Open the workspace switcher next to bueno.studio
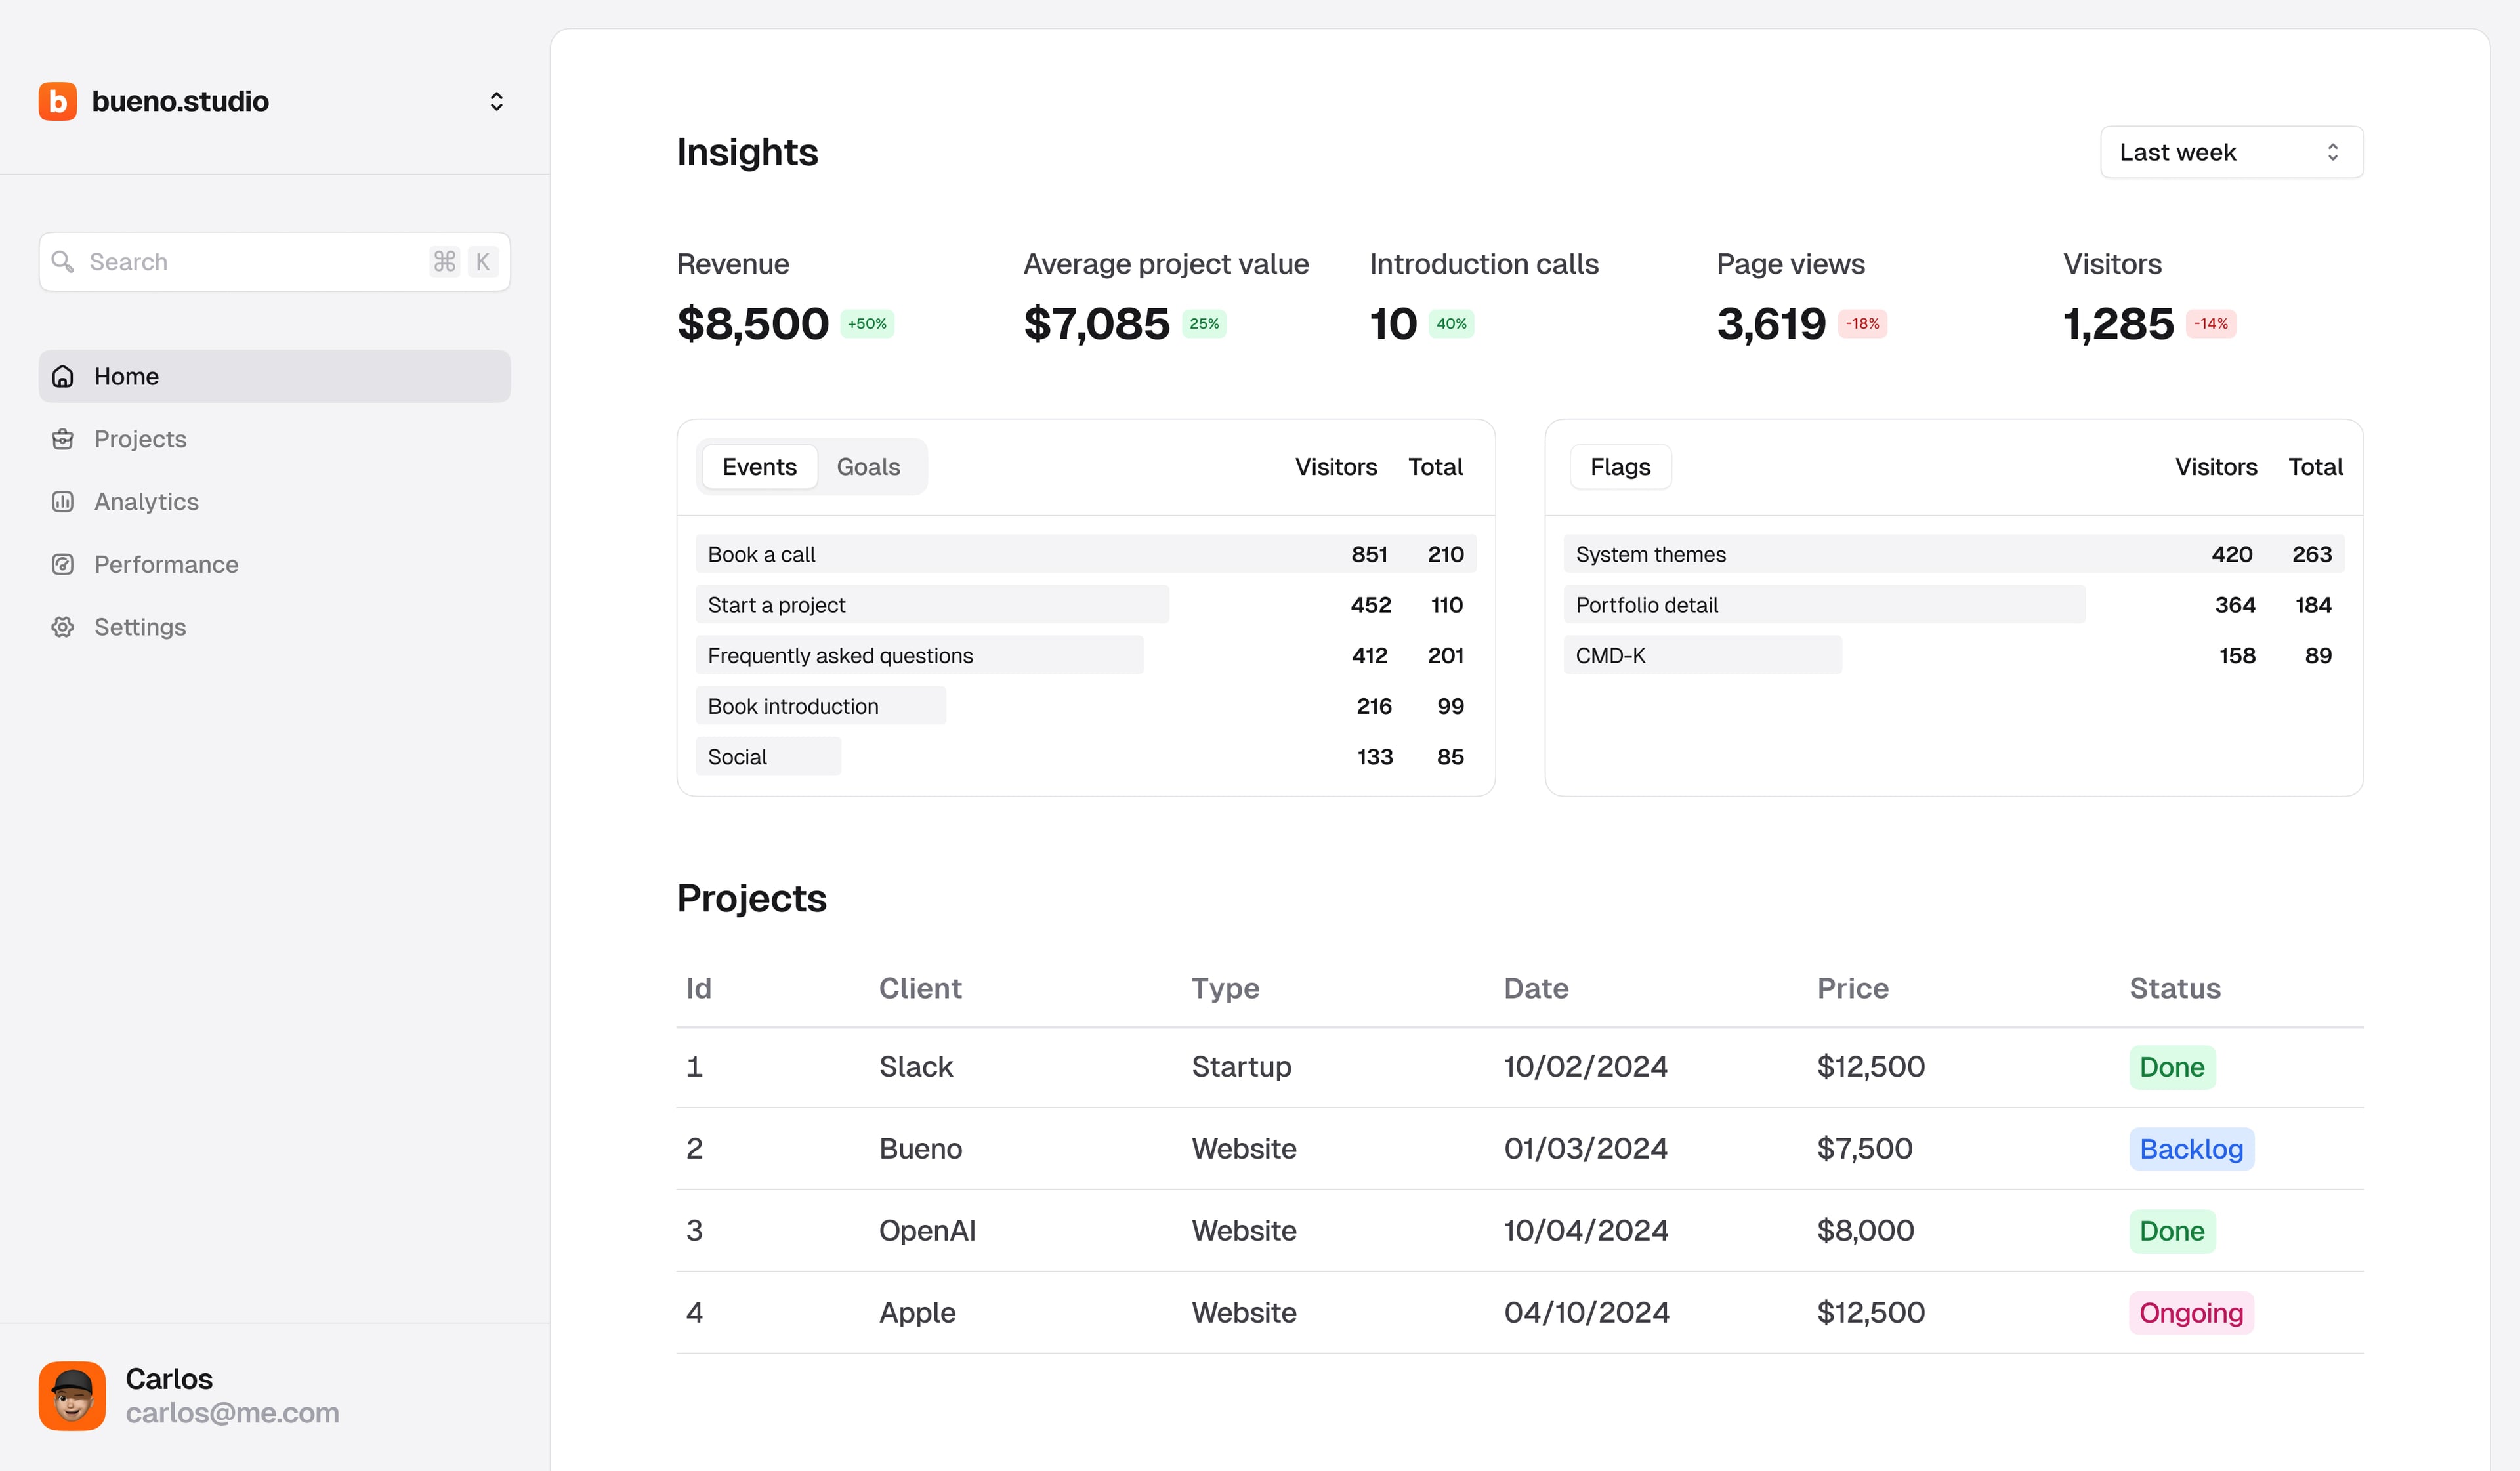Image resolution: width=2520 pixels, height=1471 pixels. point(496,100)
